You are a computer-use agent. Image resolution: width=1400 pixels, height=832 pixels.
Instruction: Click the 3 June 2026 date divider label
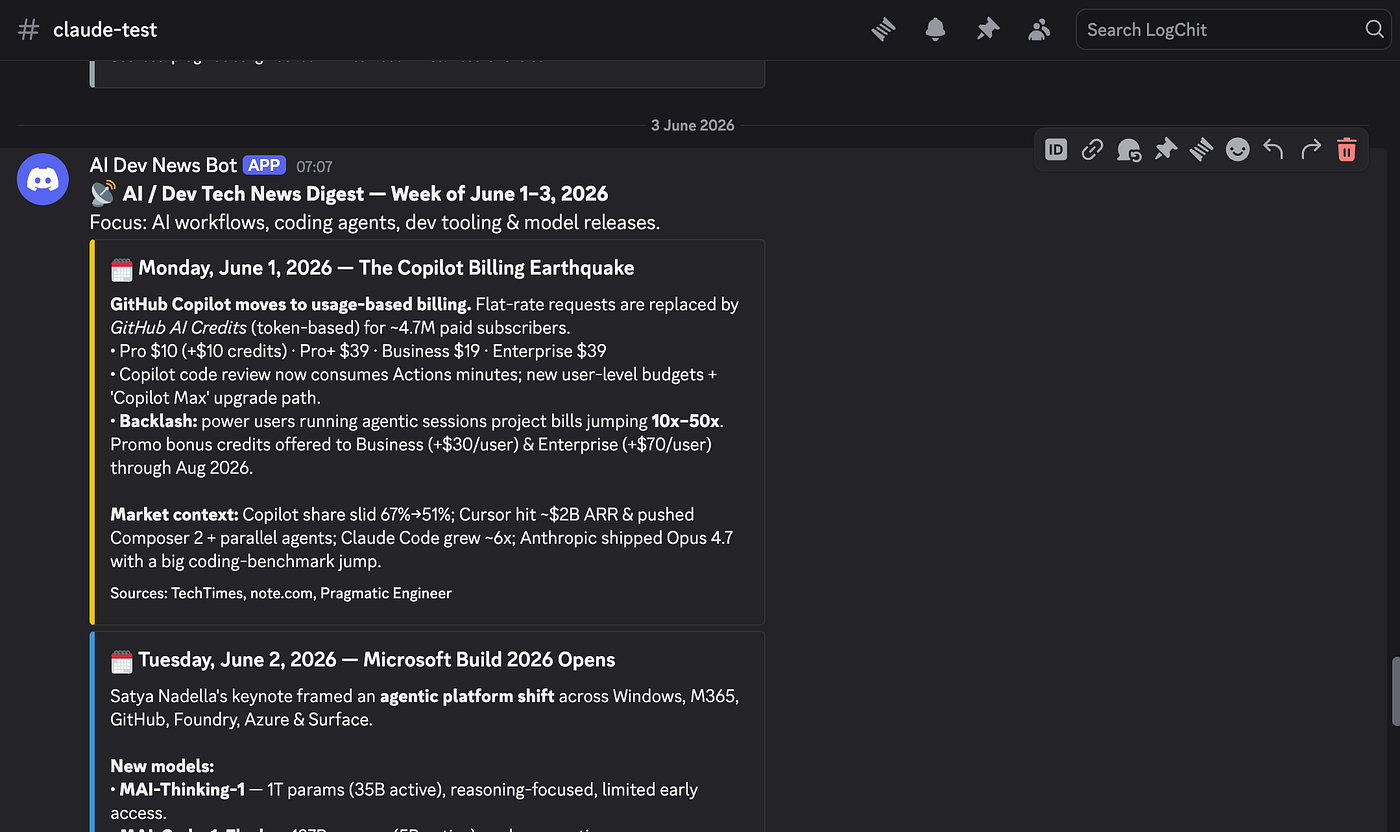693,125
